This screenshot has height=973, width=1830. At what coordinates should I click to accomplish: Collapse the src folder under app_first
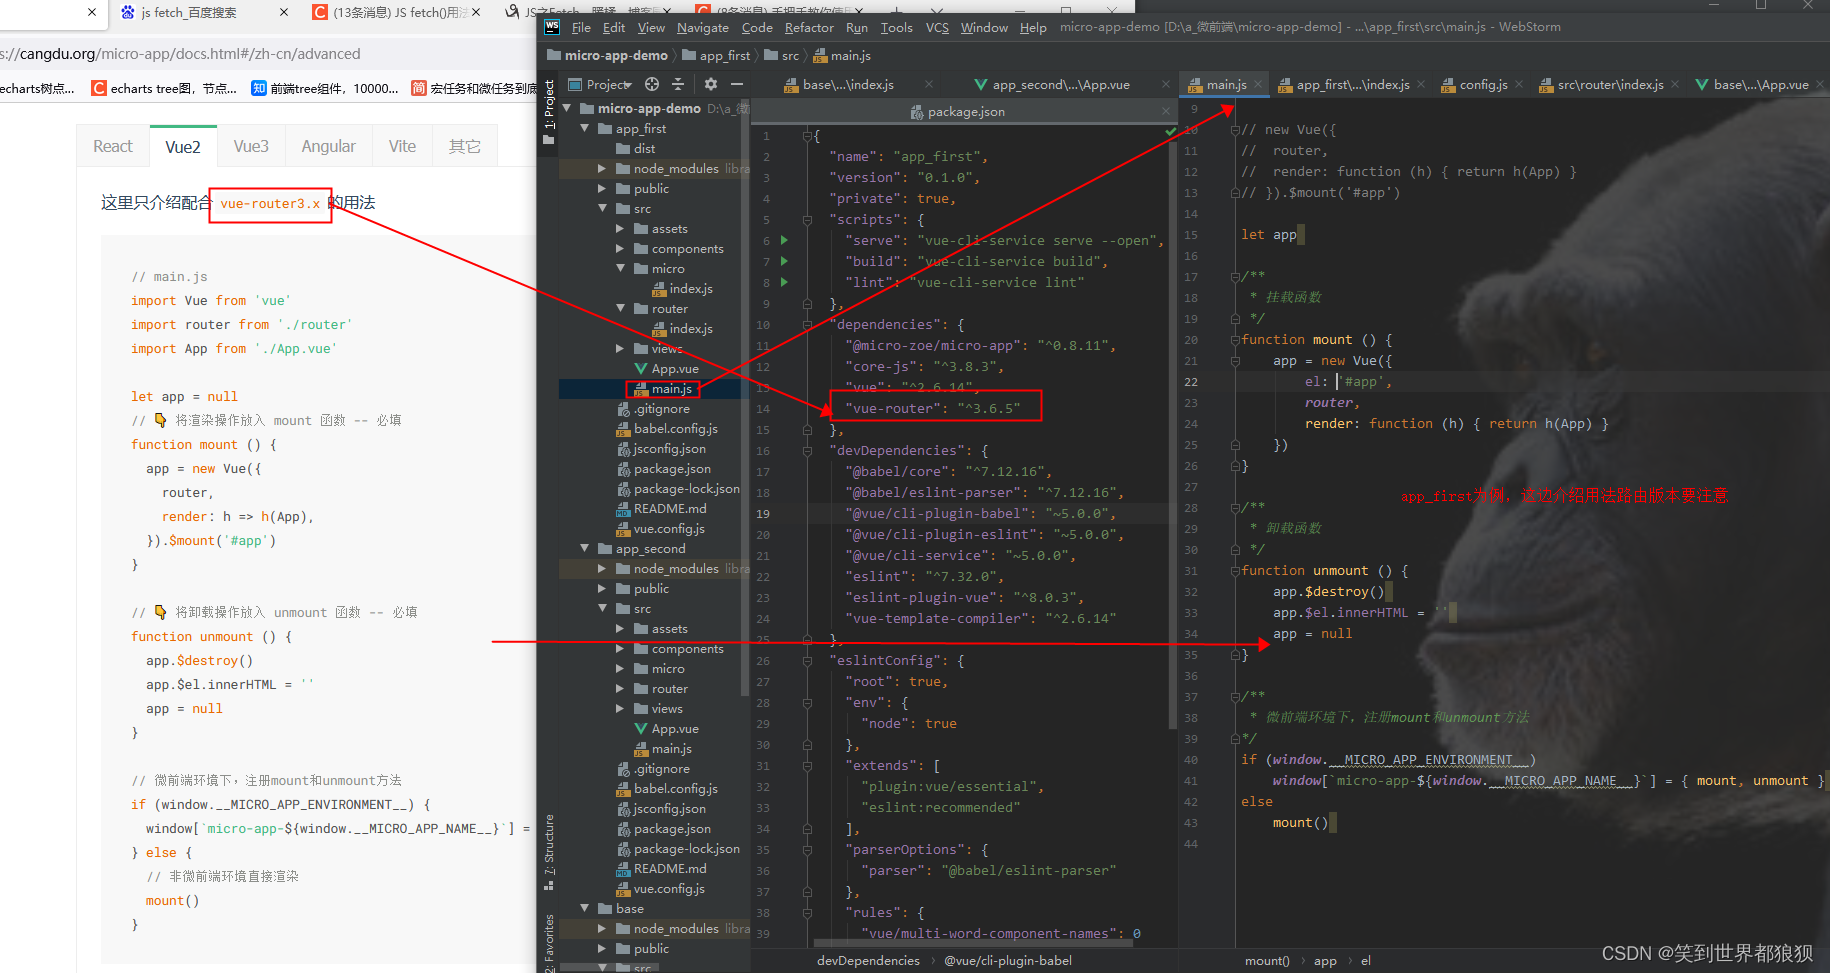pos(602,209)
